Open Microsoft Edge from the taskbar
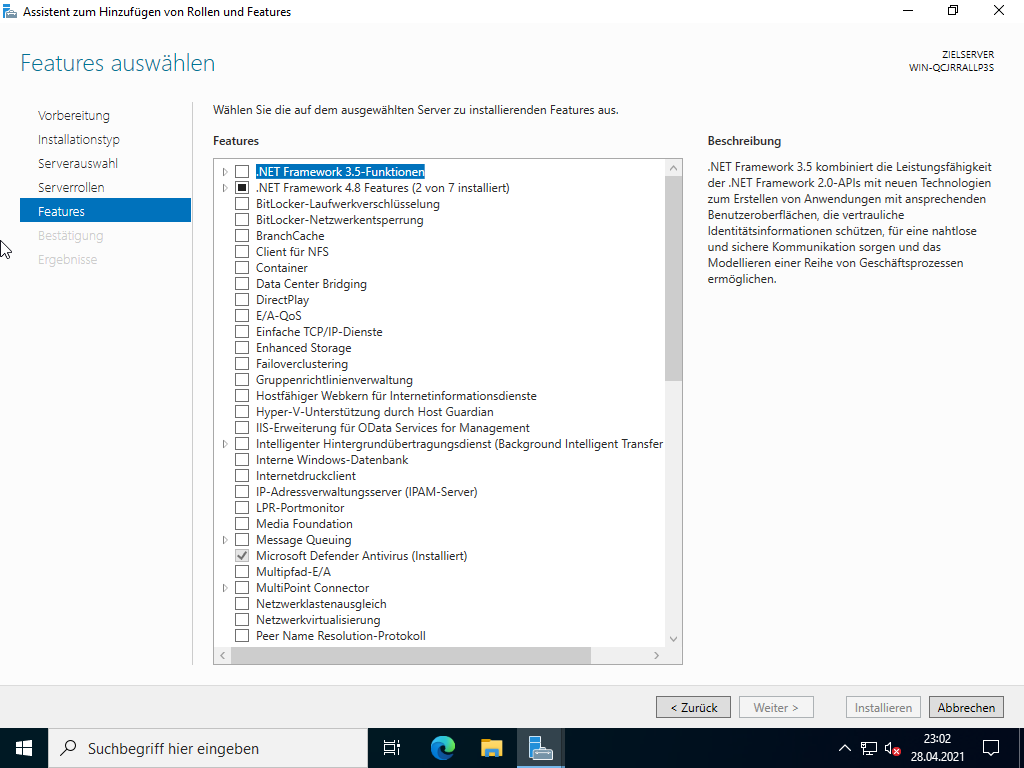 (x=442, y=747)
